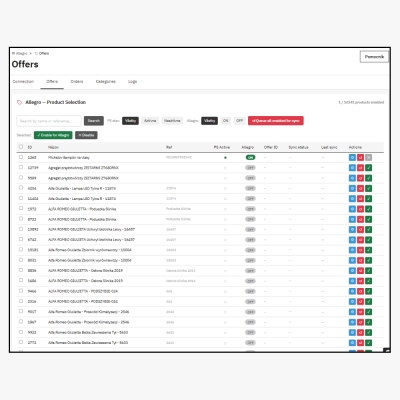Click the green checkmark icon in row 1867
This screenshot has width=400, height=400.
pos(368,322)
